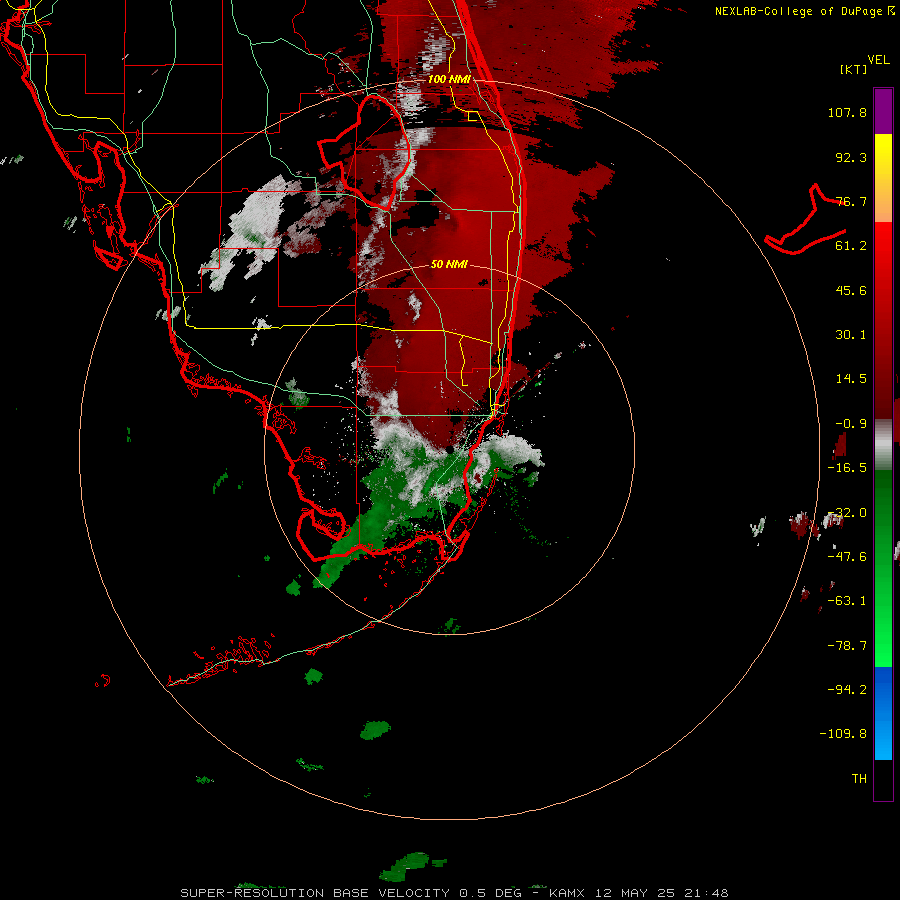The width and height of the screenshot is (900, 900).
Task: Click the -78.7 velocity scale value
Action: [847, 646]
